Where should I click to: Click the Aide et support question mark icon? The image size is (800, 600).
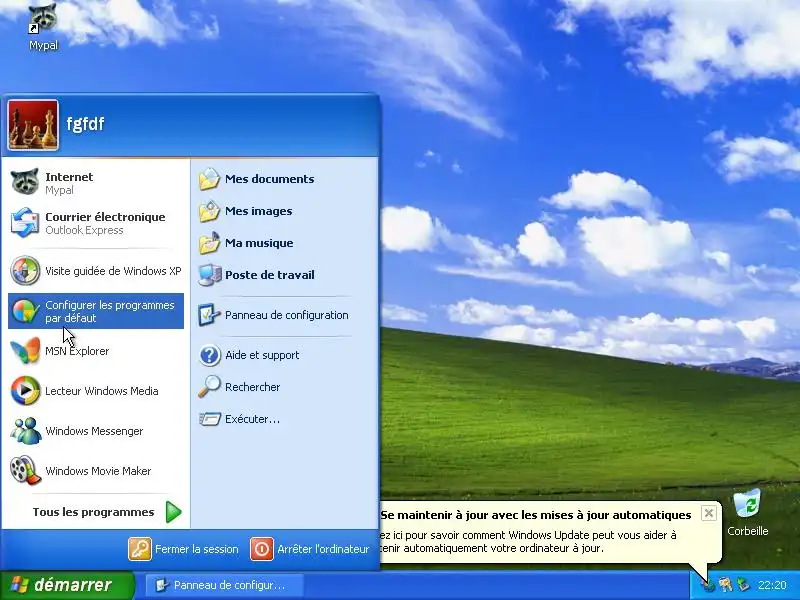(x=209, y=355)
